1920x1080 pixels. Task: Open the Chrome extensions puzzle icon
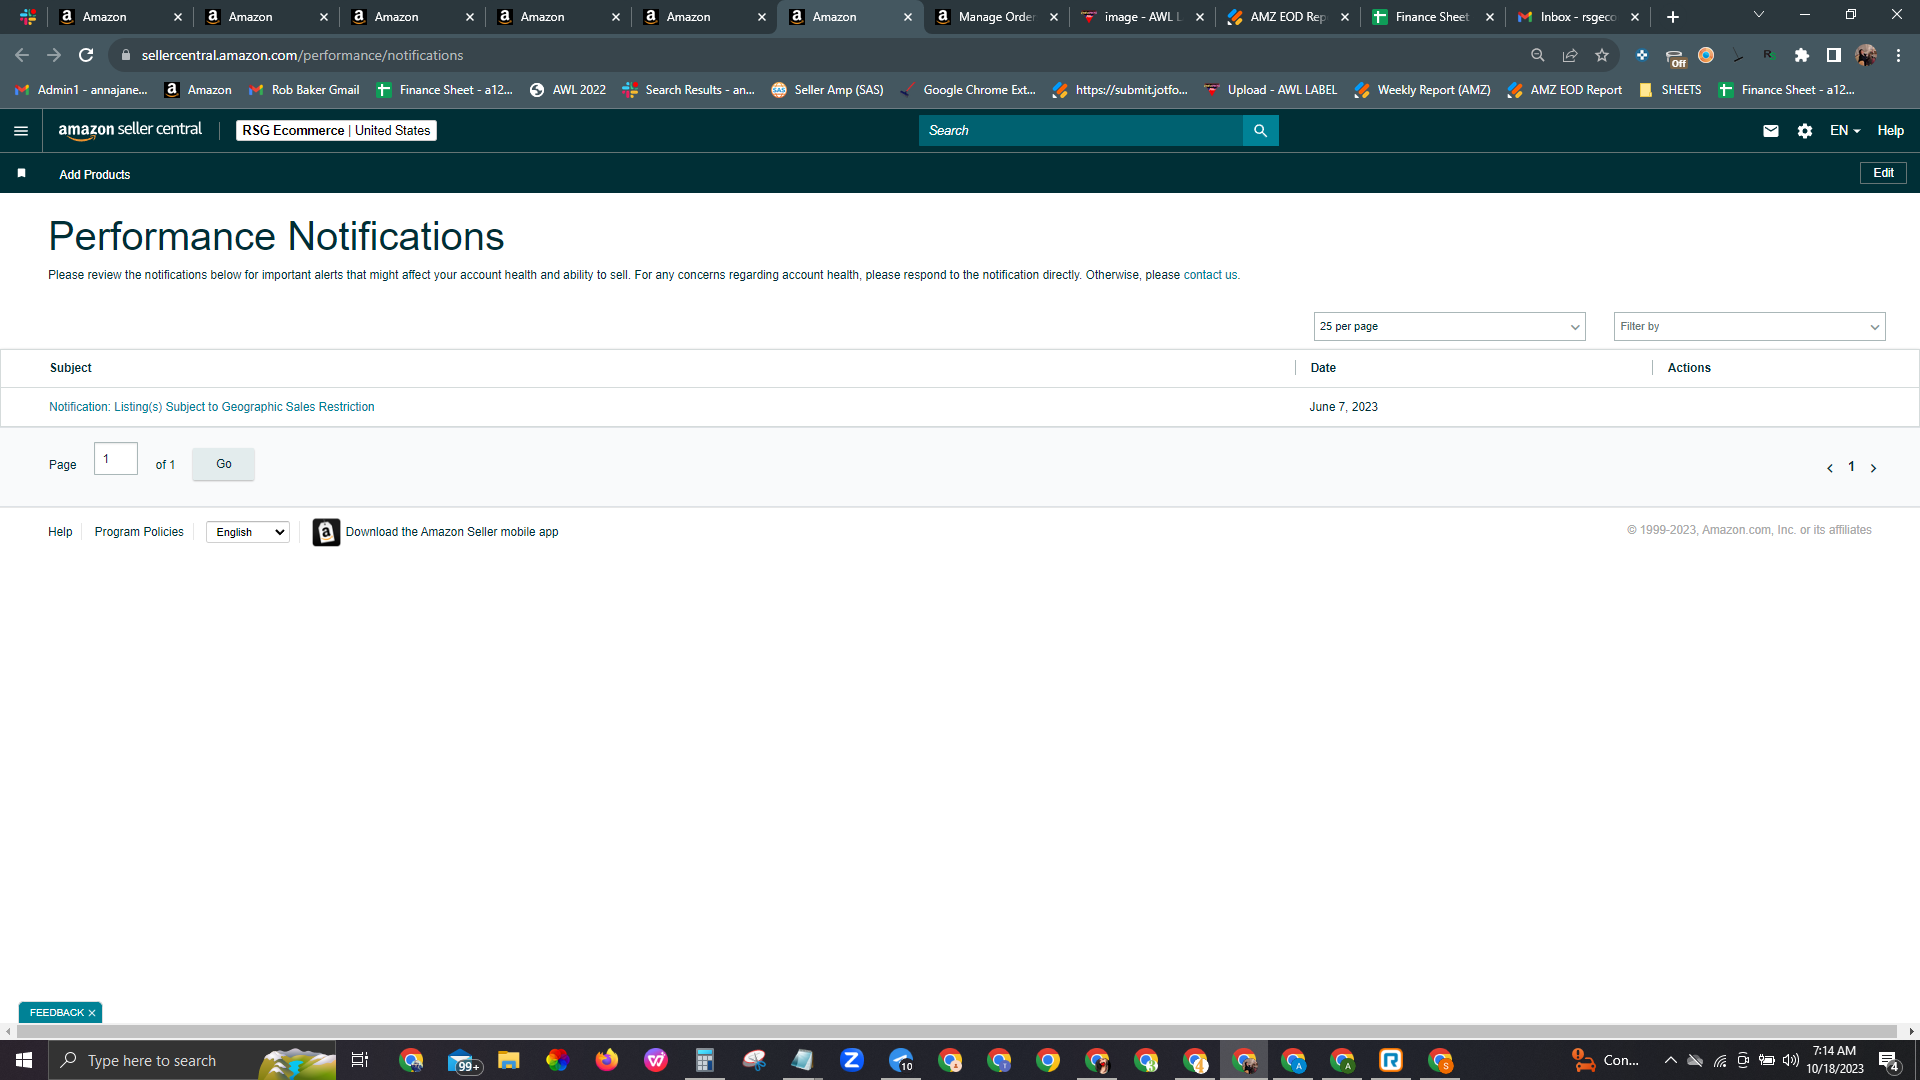(1802, 55)
